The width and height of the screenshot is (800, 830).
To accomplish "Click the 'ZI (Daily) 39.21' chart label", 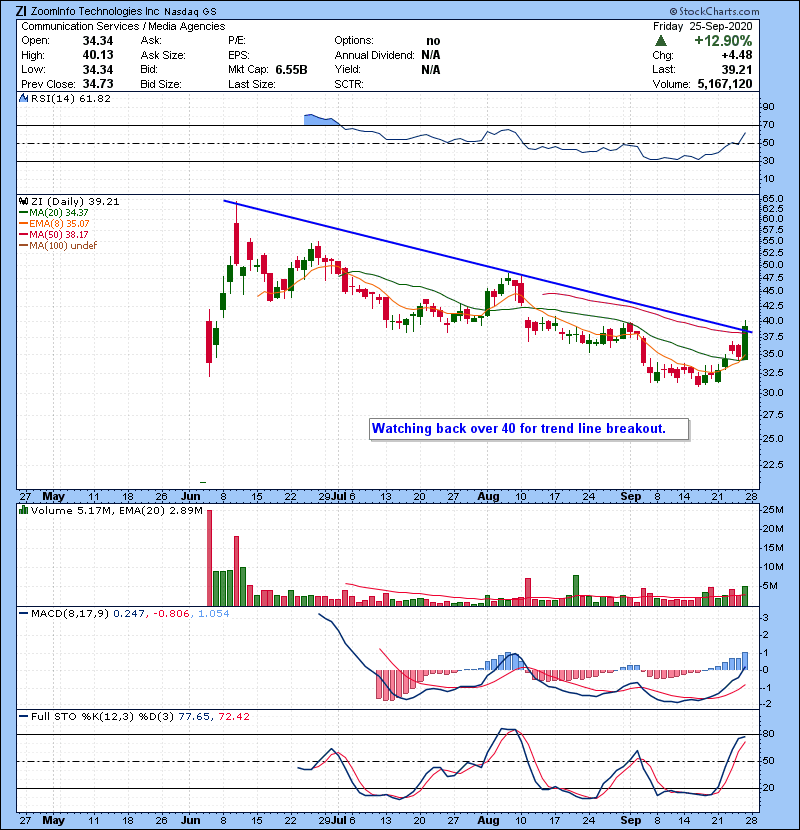I will tap(75, 202).
